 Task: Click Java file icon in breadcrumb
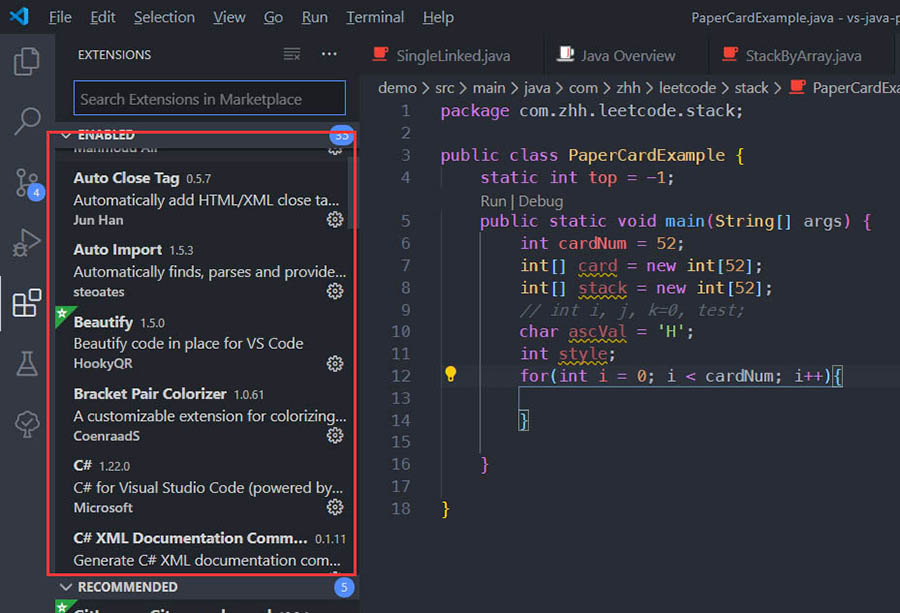pyautogui.click(x=797, y=87)
